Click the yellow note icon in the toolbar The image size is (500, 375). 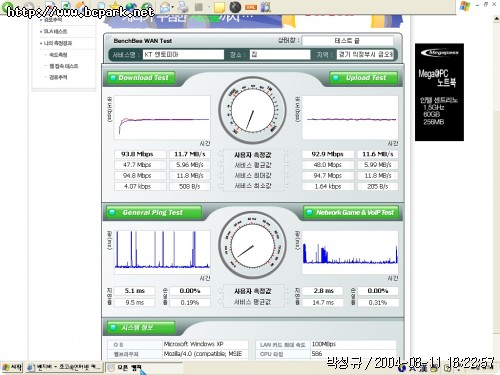click(x=219, y=7)
